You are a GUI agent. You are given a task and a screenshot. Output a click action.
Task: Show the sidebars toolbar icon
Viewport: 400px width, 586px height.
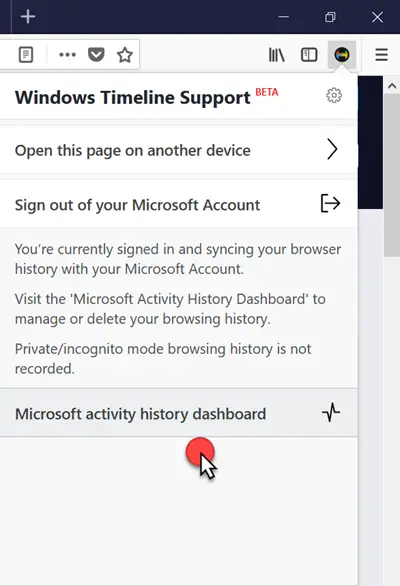tap(309, 55)
